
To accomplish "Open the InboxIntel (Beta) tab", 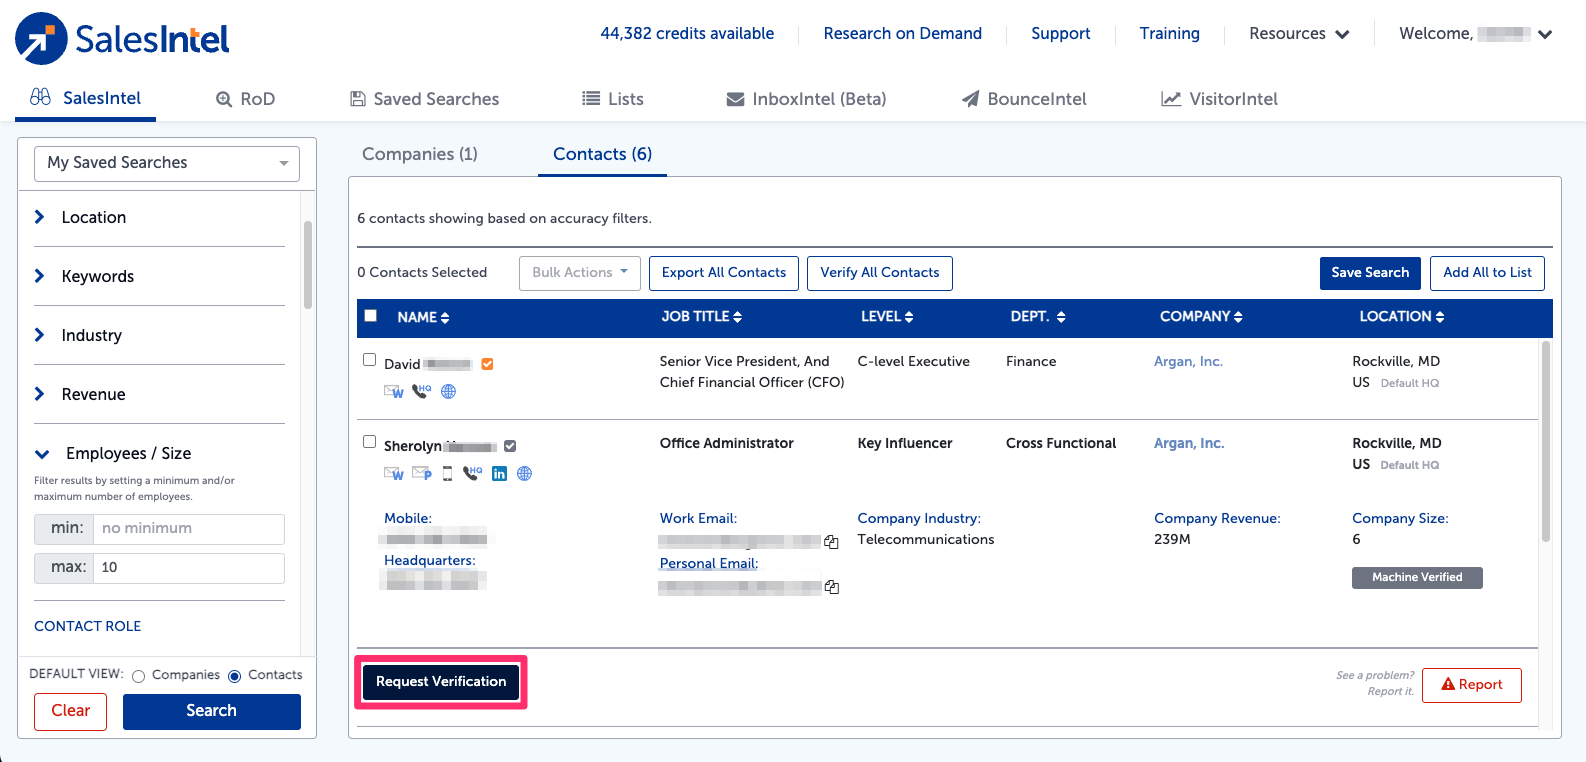I will 806,99.
